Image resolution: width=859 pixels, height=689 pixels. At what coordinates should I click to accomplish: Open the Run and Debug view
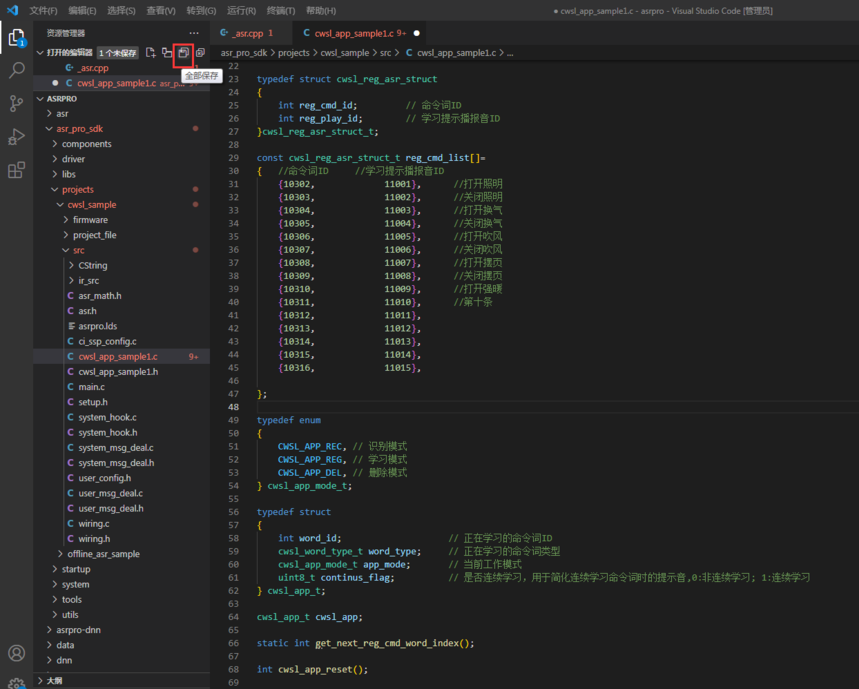pos(16,136)
